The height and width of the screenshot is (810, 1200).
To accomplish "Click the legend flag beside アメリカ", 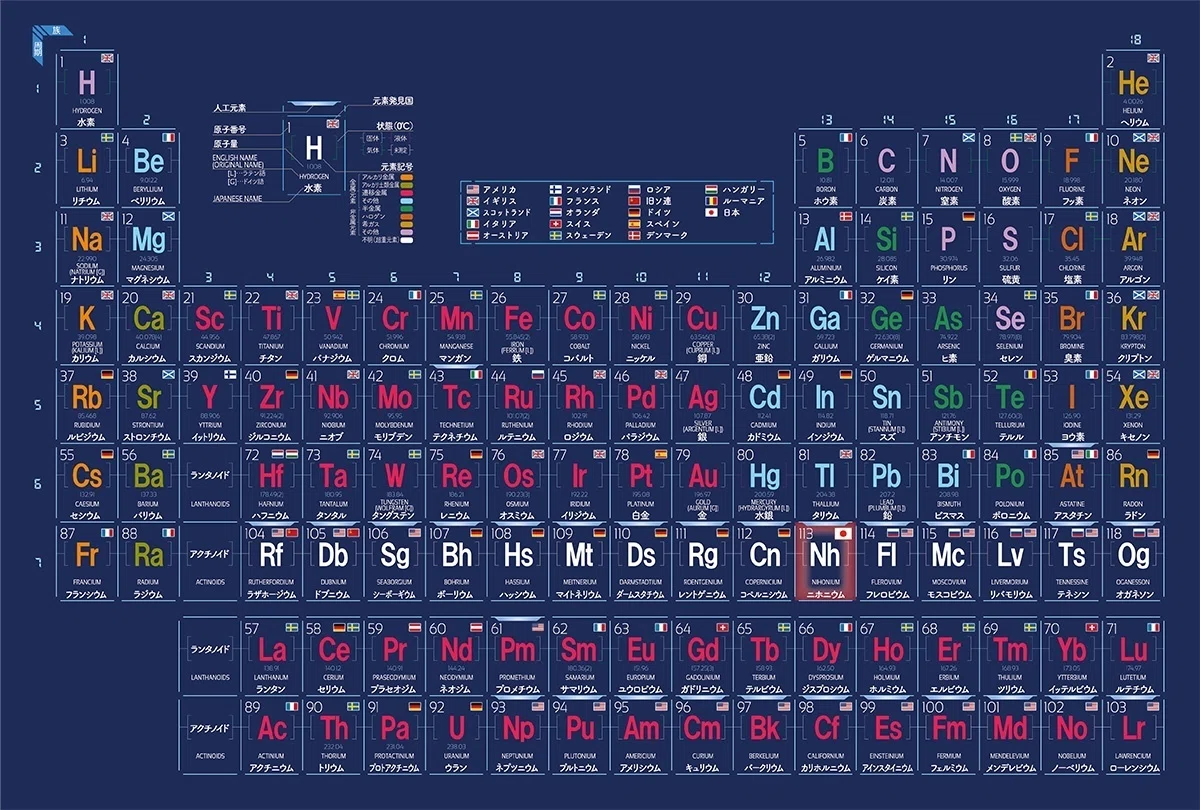I will pos(472,189).
